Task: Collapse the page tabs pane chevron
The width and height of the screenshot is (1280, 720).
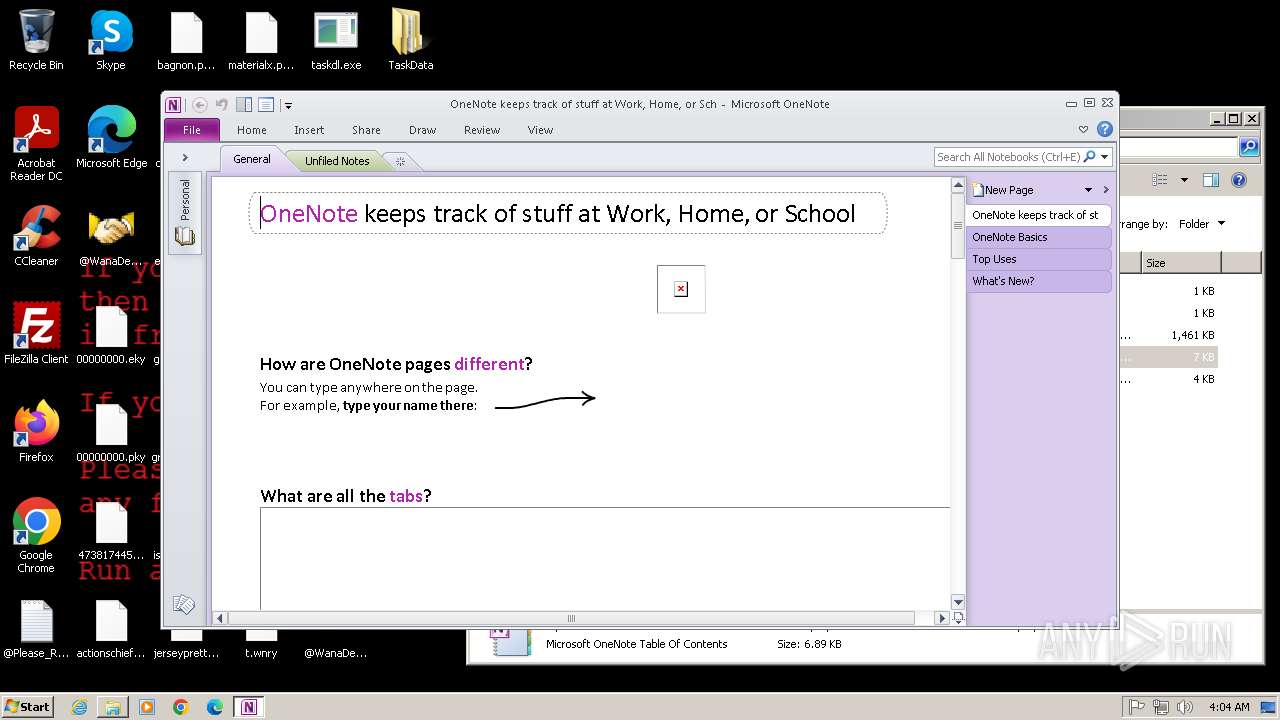Action: 1106,190
